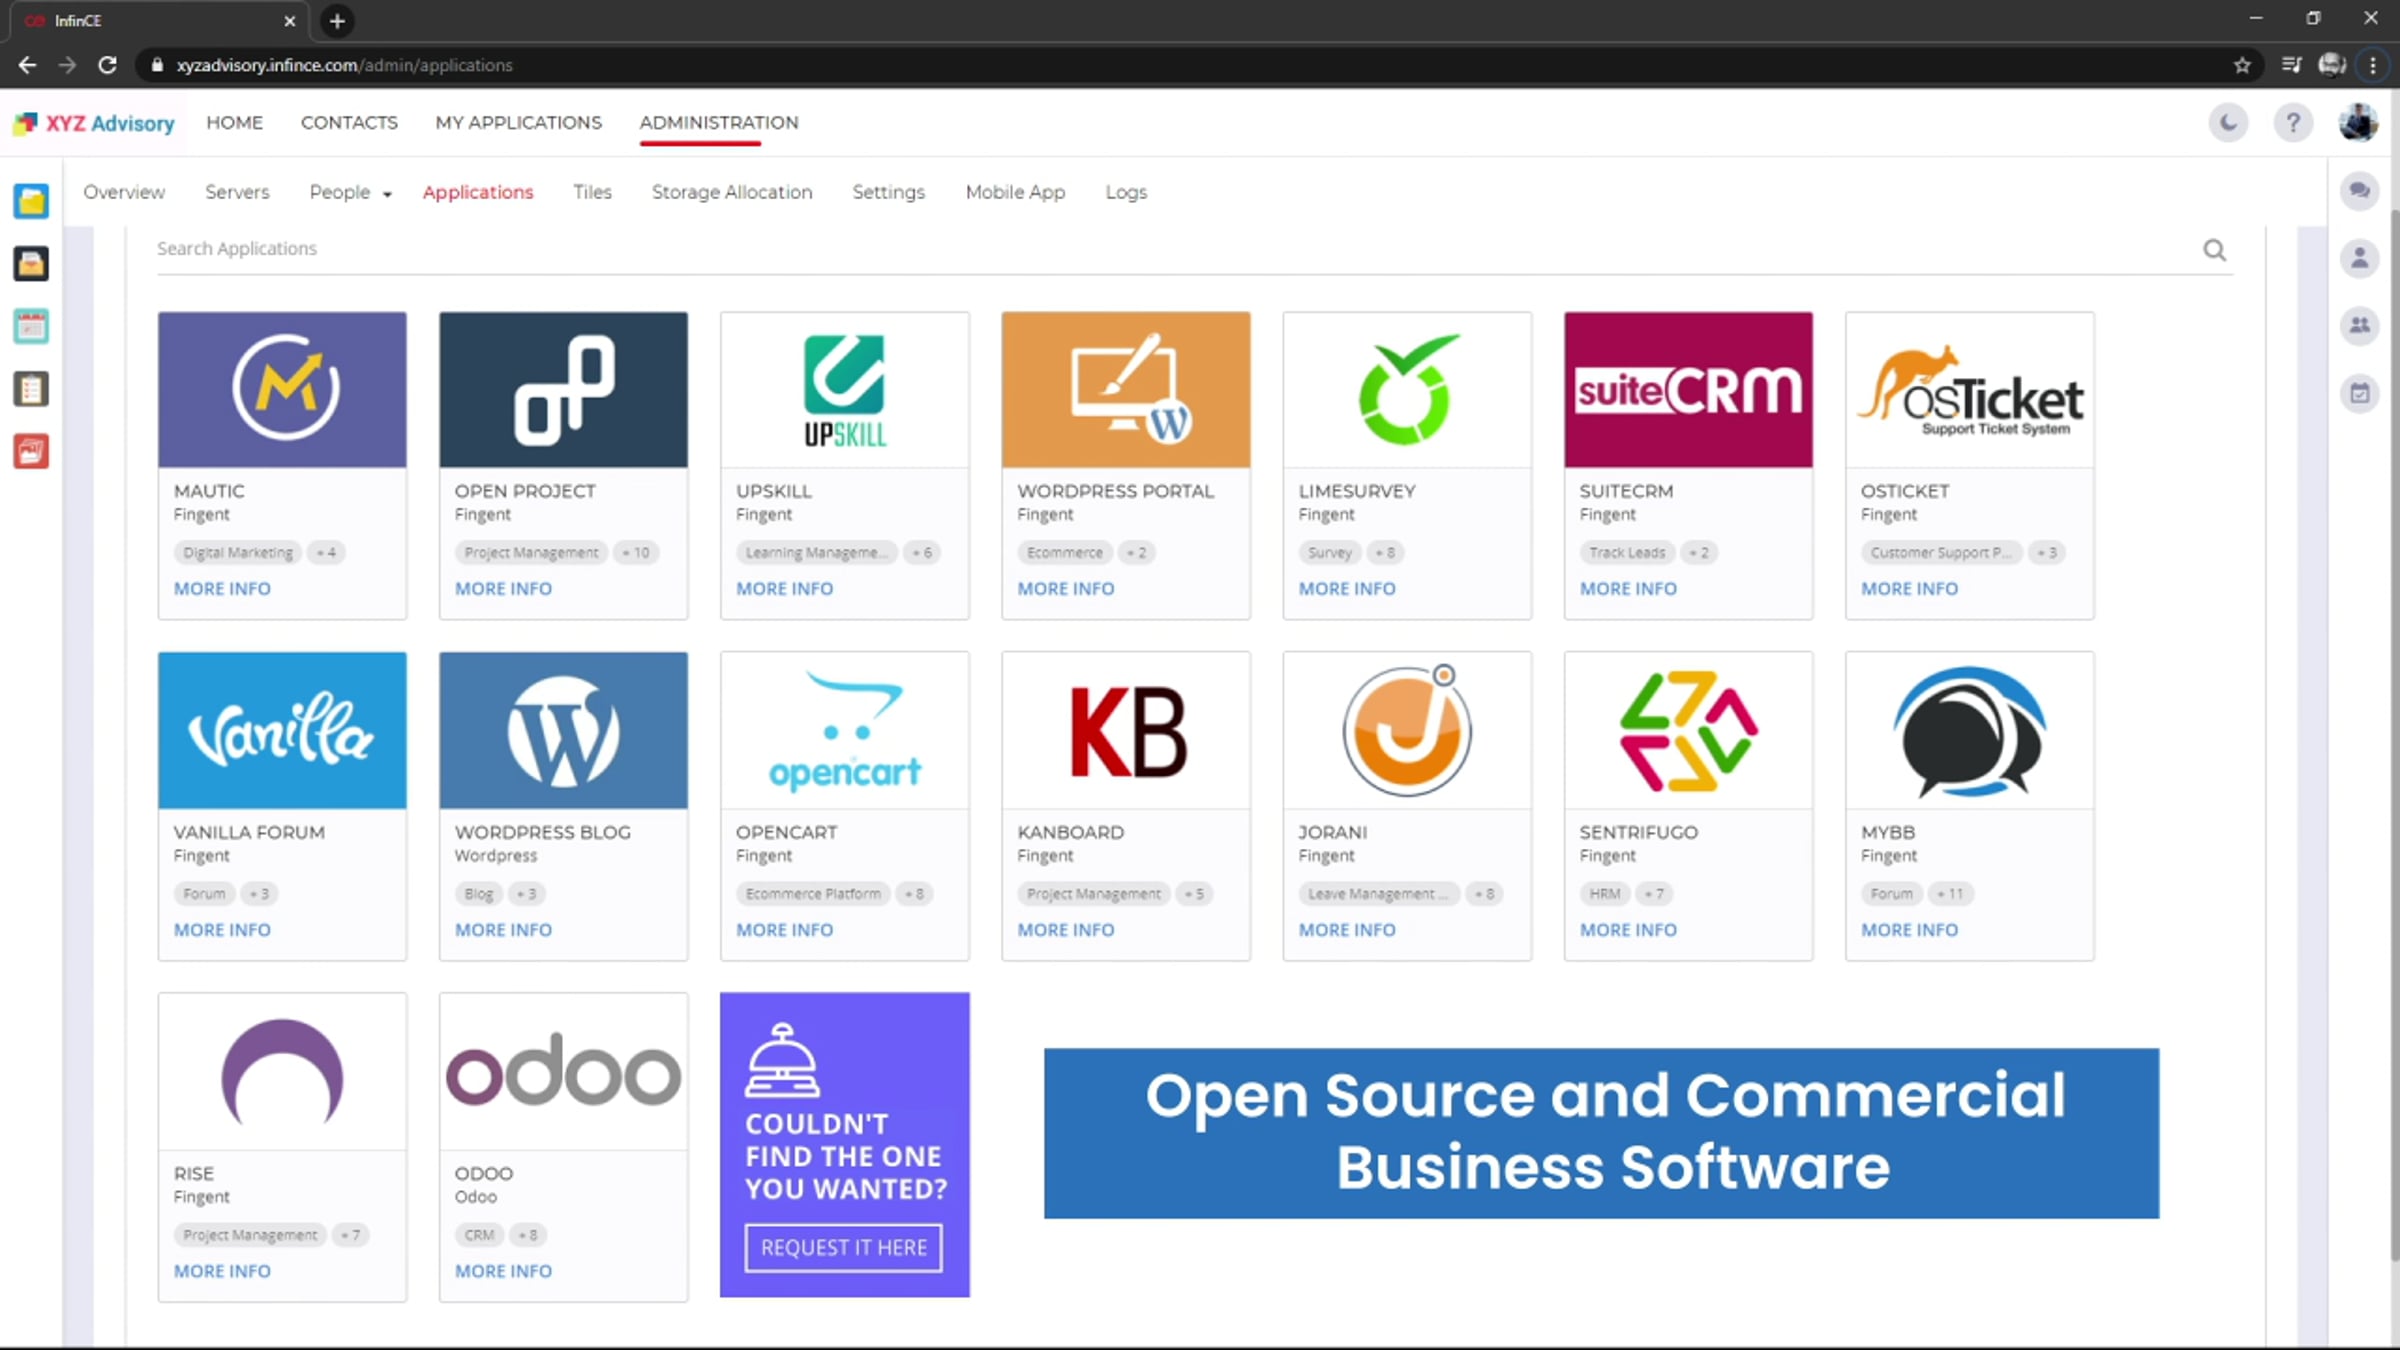Open the calendar check icon in right sidebar
2400x1350 pixels.
(2360, 393)
